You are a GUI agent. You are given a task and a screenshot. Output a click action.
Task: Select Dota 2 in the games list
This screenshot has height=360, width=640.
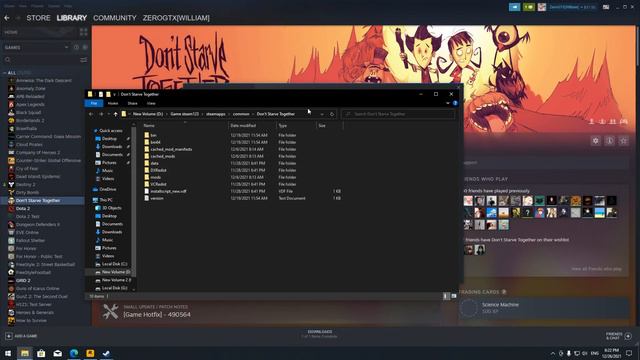[23, 209]
